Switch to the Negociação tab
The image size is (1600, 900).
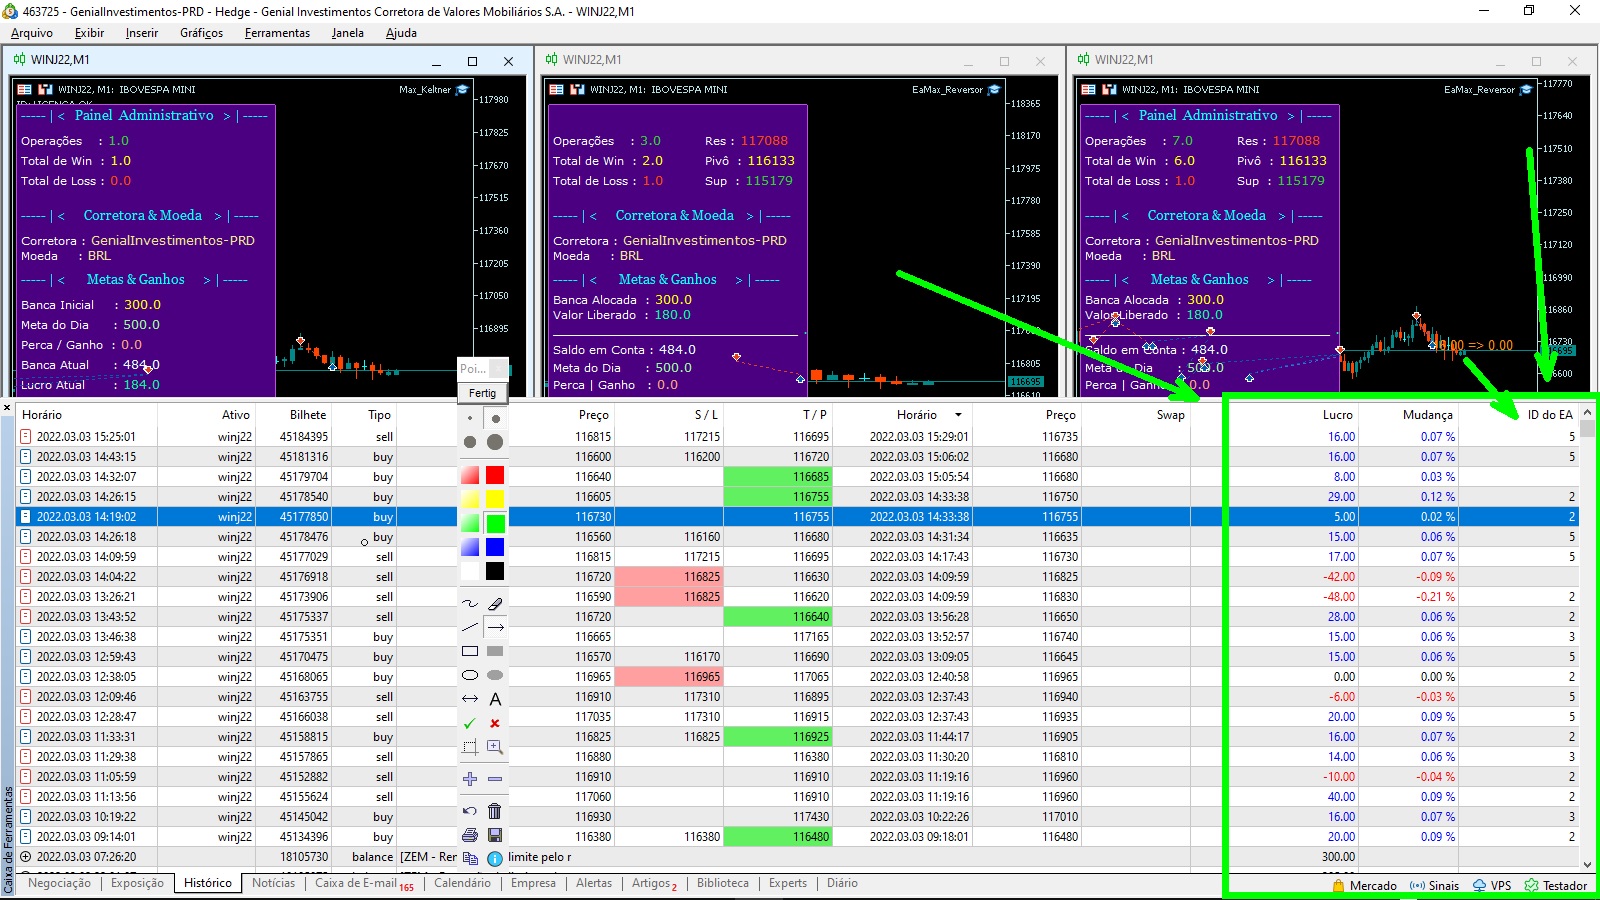(x=59, y=883)
